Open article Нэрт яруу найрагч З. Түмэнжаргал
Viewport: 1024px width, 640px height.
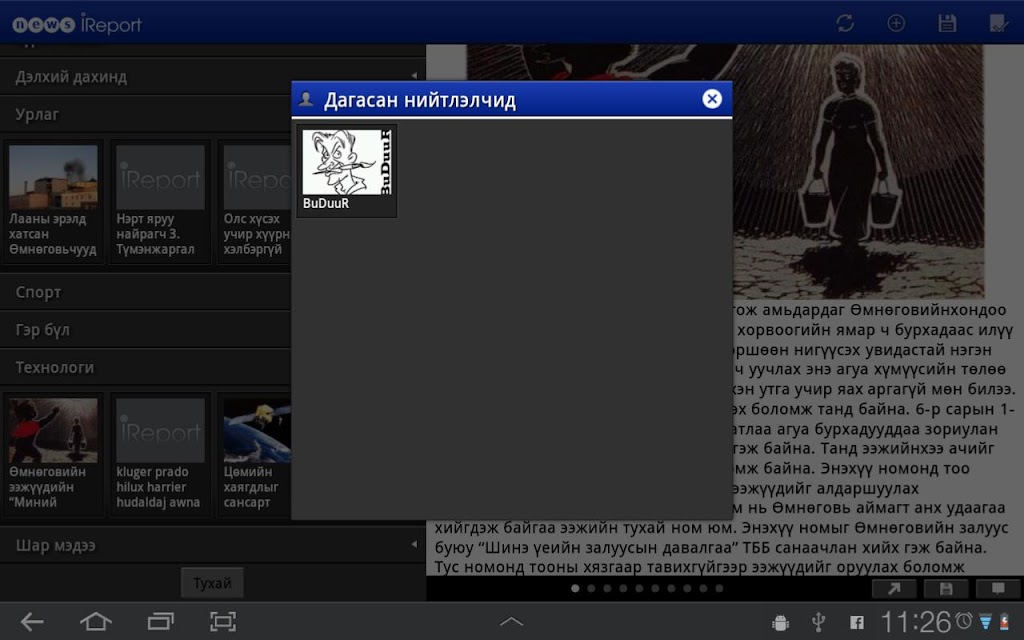click(160, 201)
